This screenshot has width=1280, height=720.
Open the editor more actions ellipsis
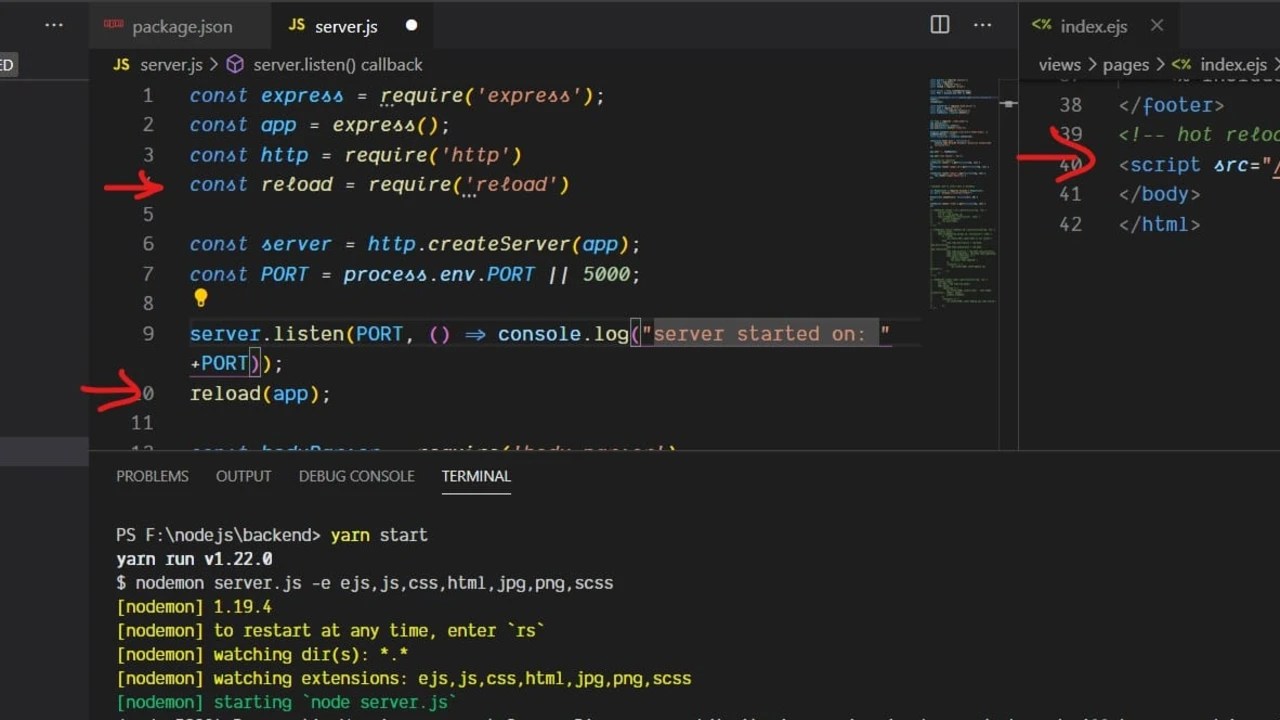click(x=983, y=24)
